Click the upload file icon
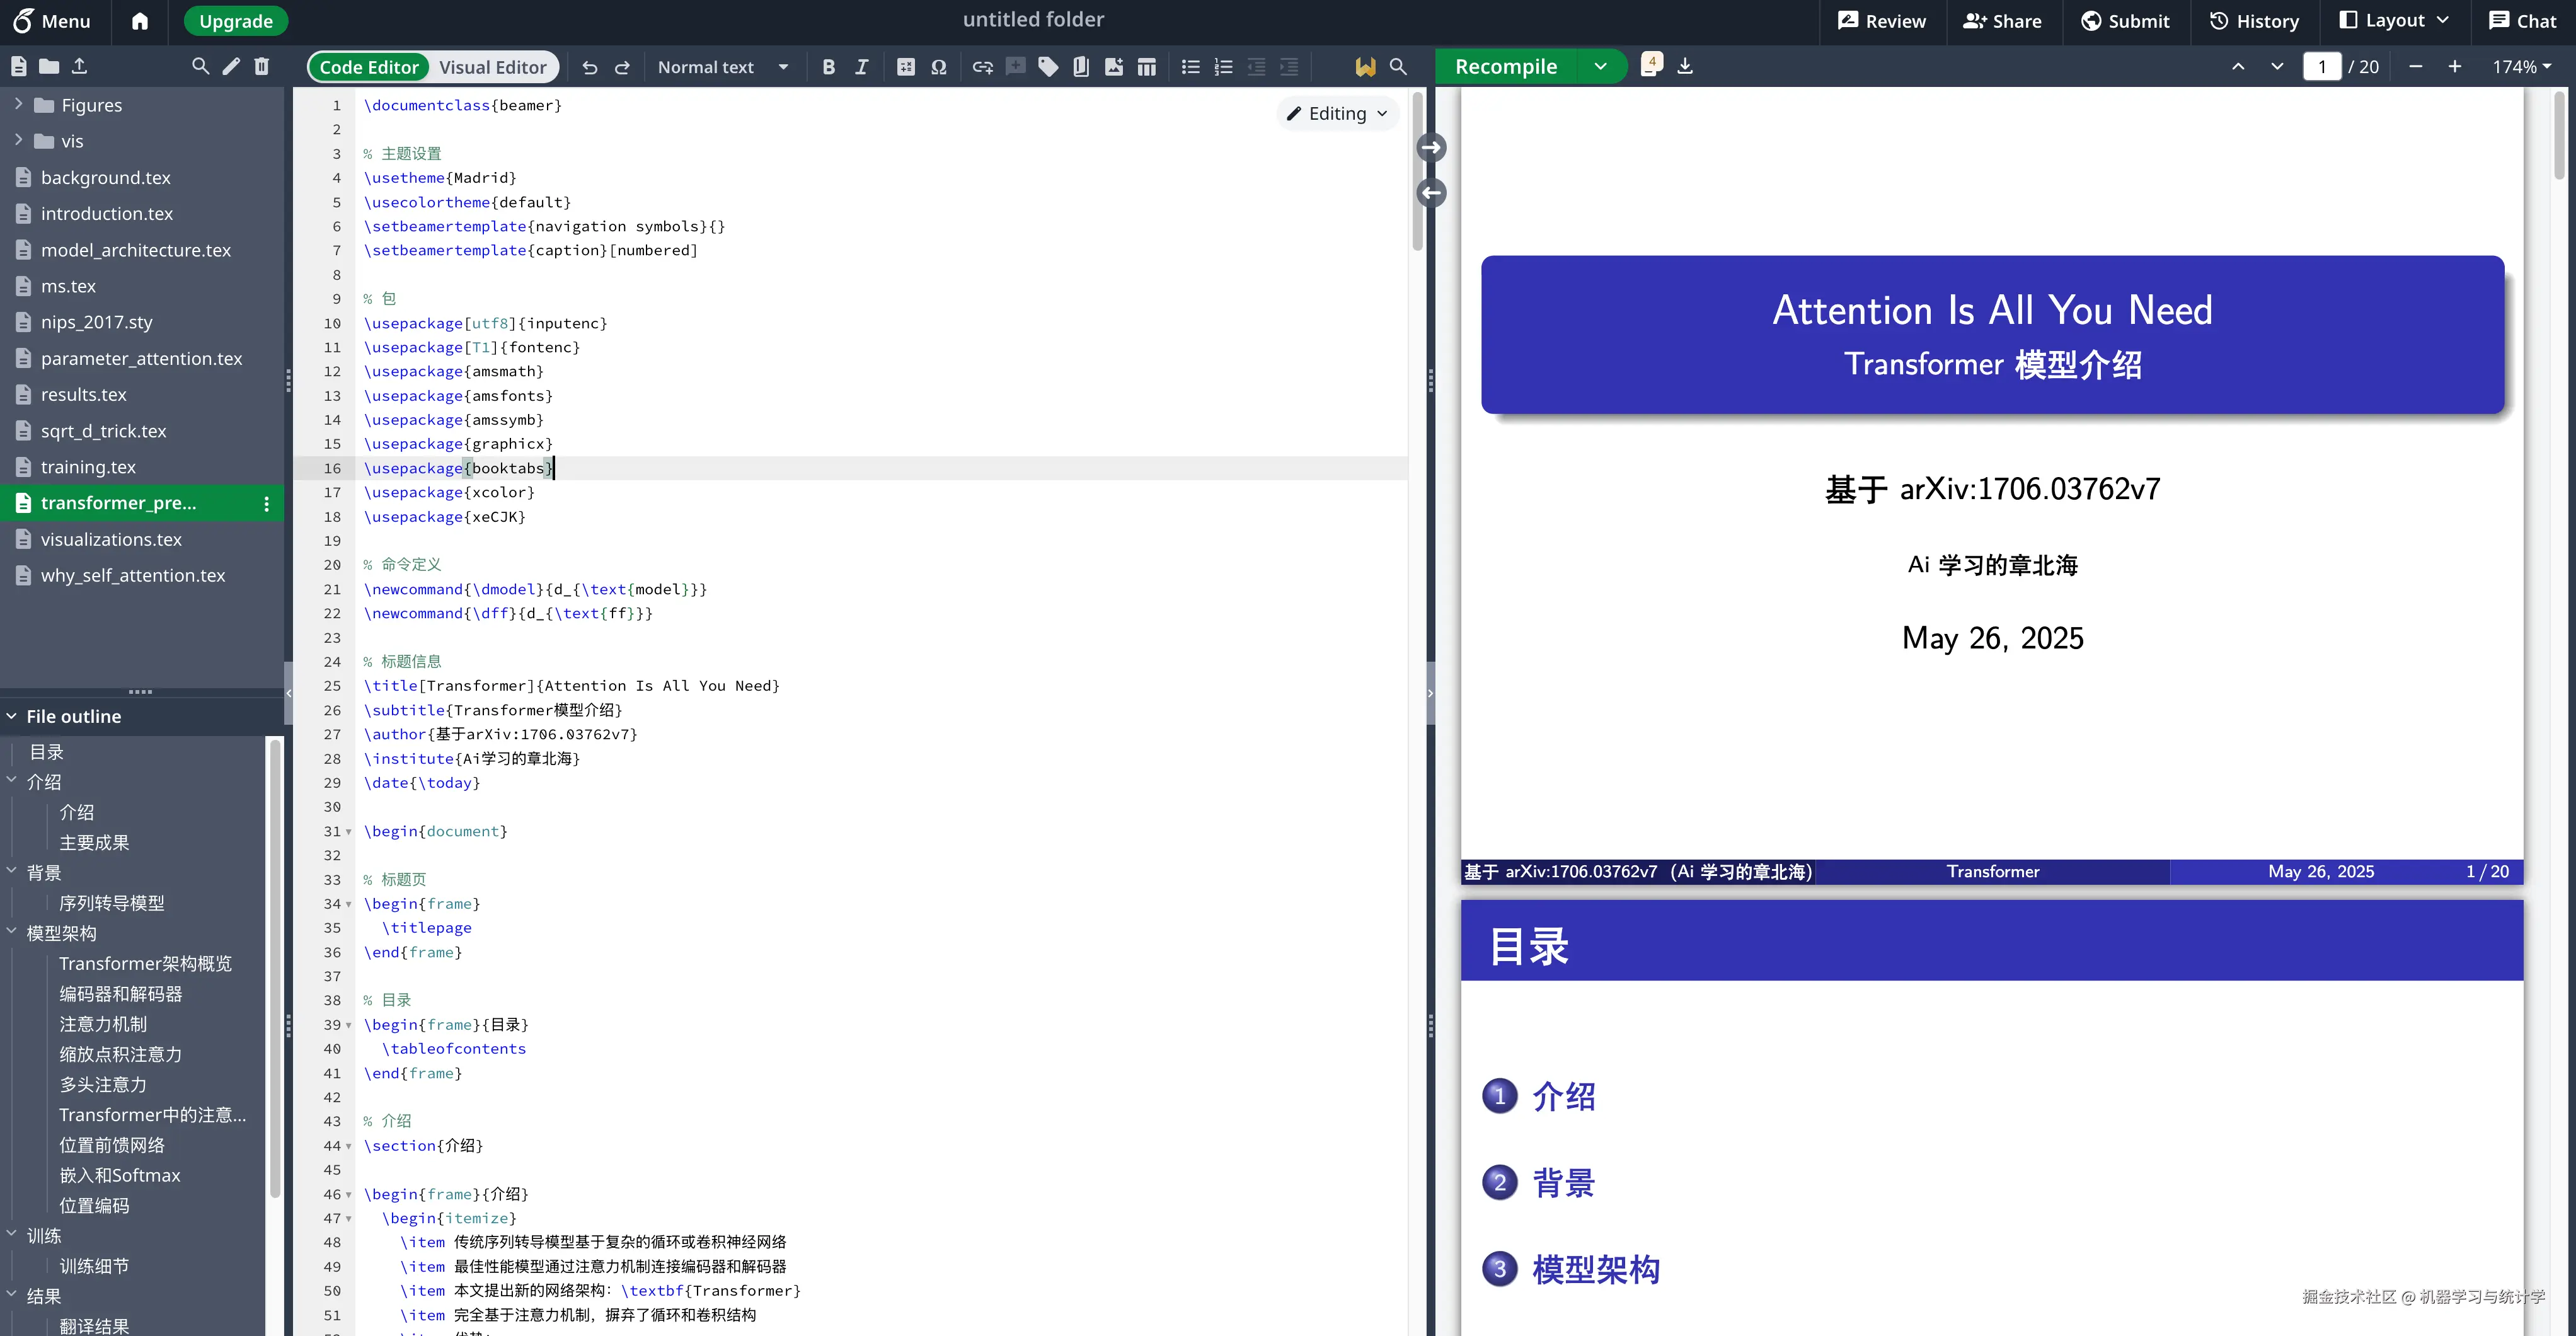 pos(79,66)
